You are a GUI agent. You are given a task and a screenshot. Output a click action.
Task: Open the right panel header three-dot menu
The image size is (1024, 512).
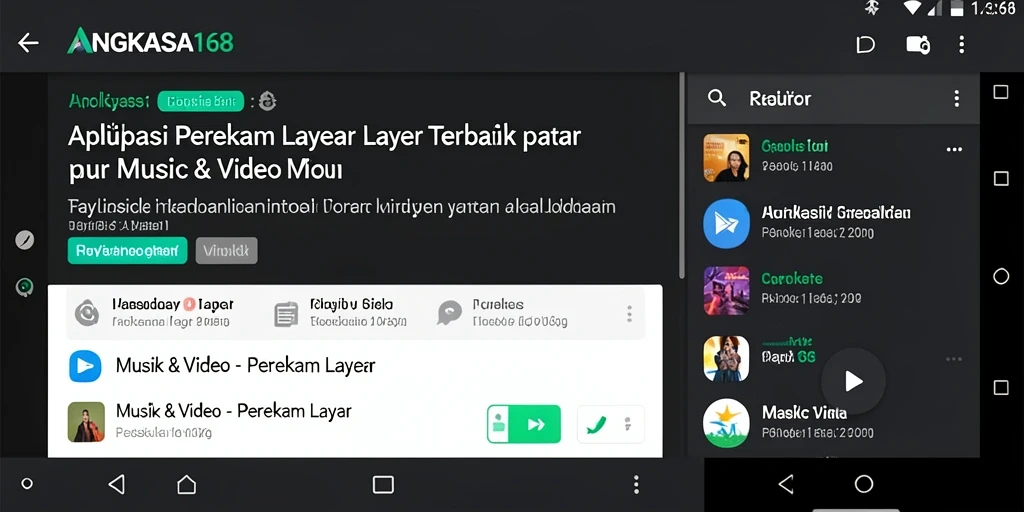pos(957,99)
